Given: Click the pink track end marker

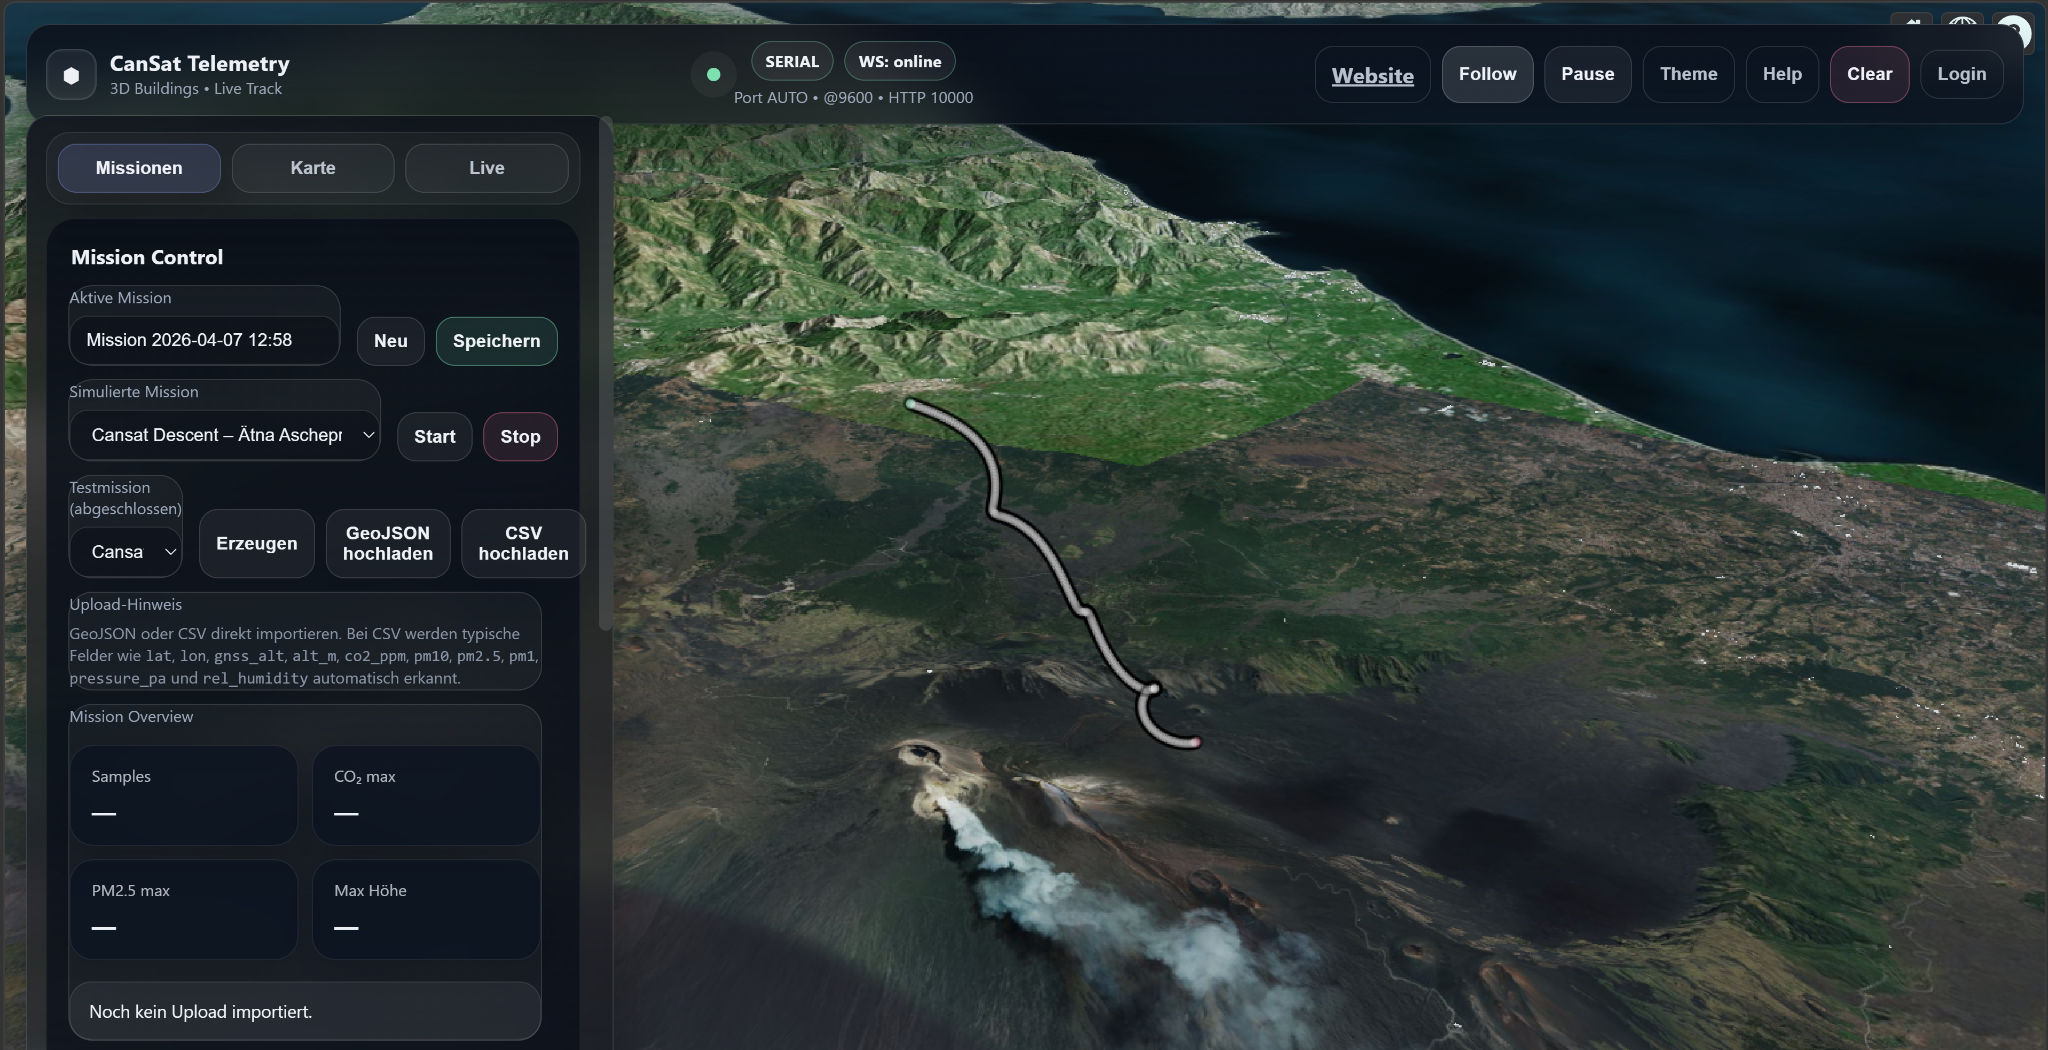Looking at the screenshot, I should coord(1195,743).
